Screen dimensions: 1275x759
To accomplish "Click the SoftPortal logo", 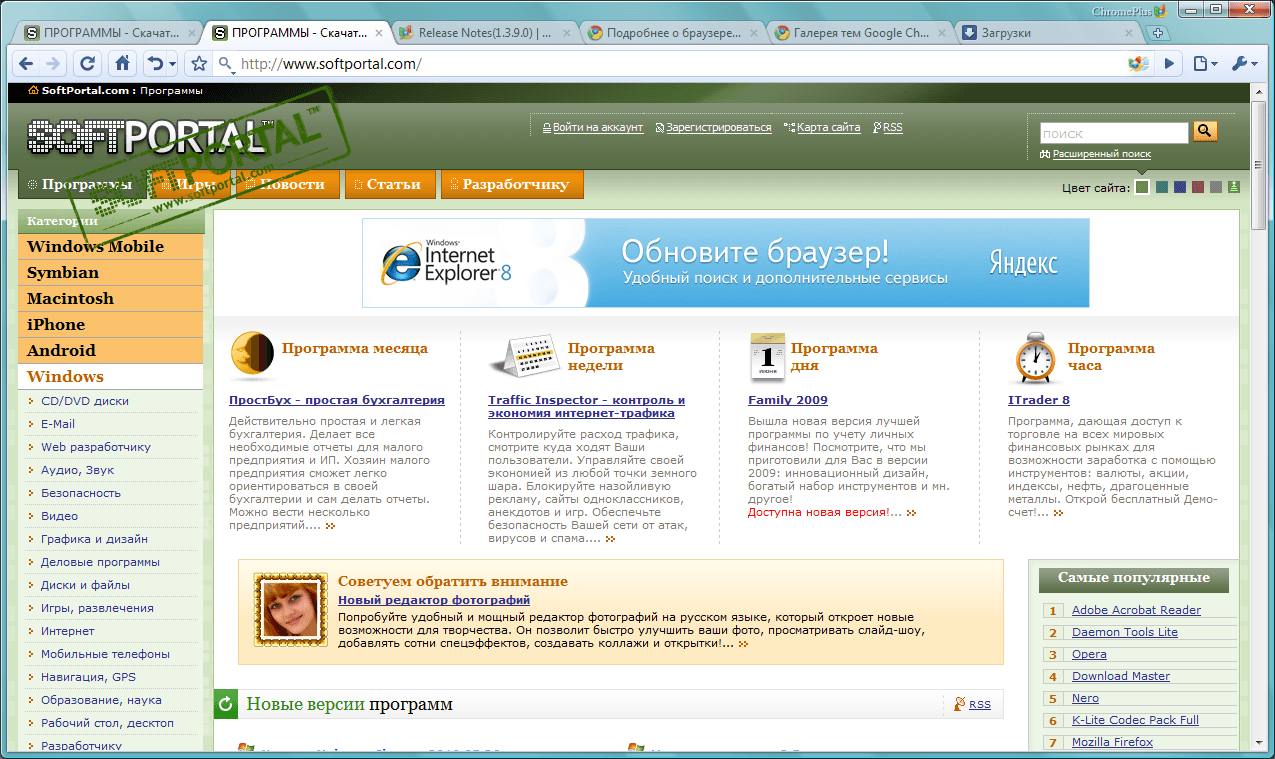I will tap(150, 138).
